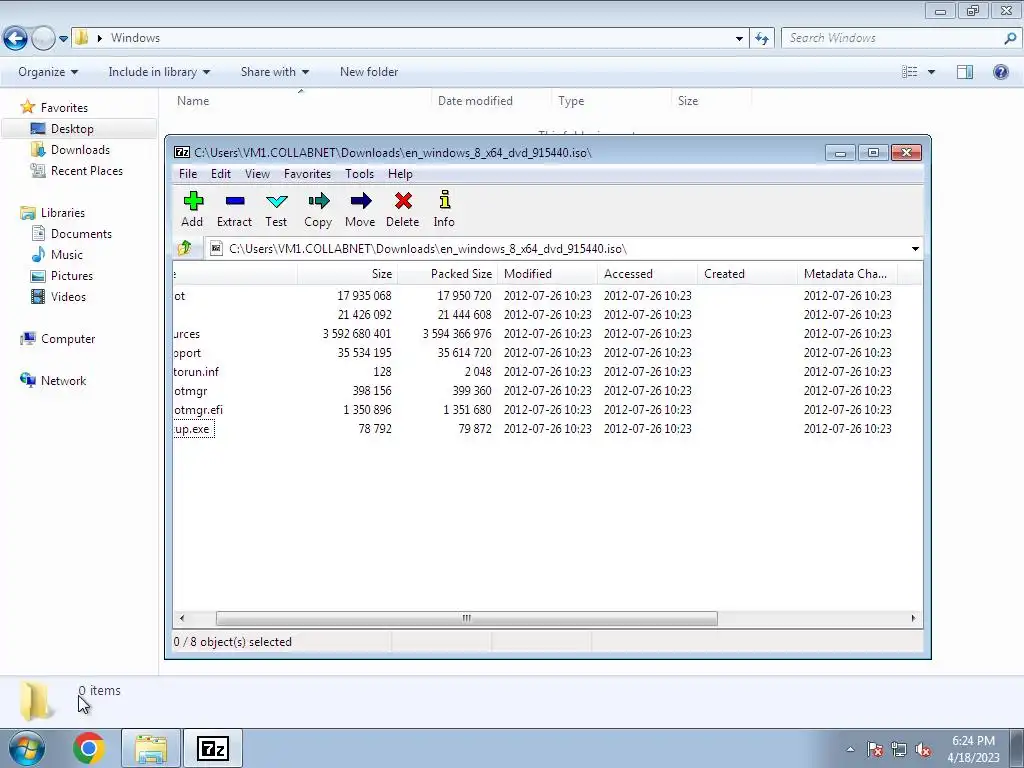Click the horizontal scrollbar thumb in 7-Zip
Viewport: 1024px width, 768px height.
(x=466, y=618)
